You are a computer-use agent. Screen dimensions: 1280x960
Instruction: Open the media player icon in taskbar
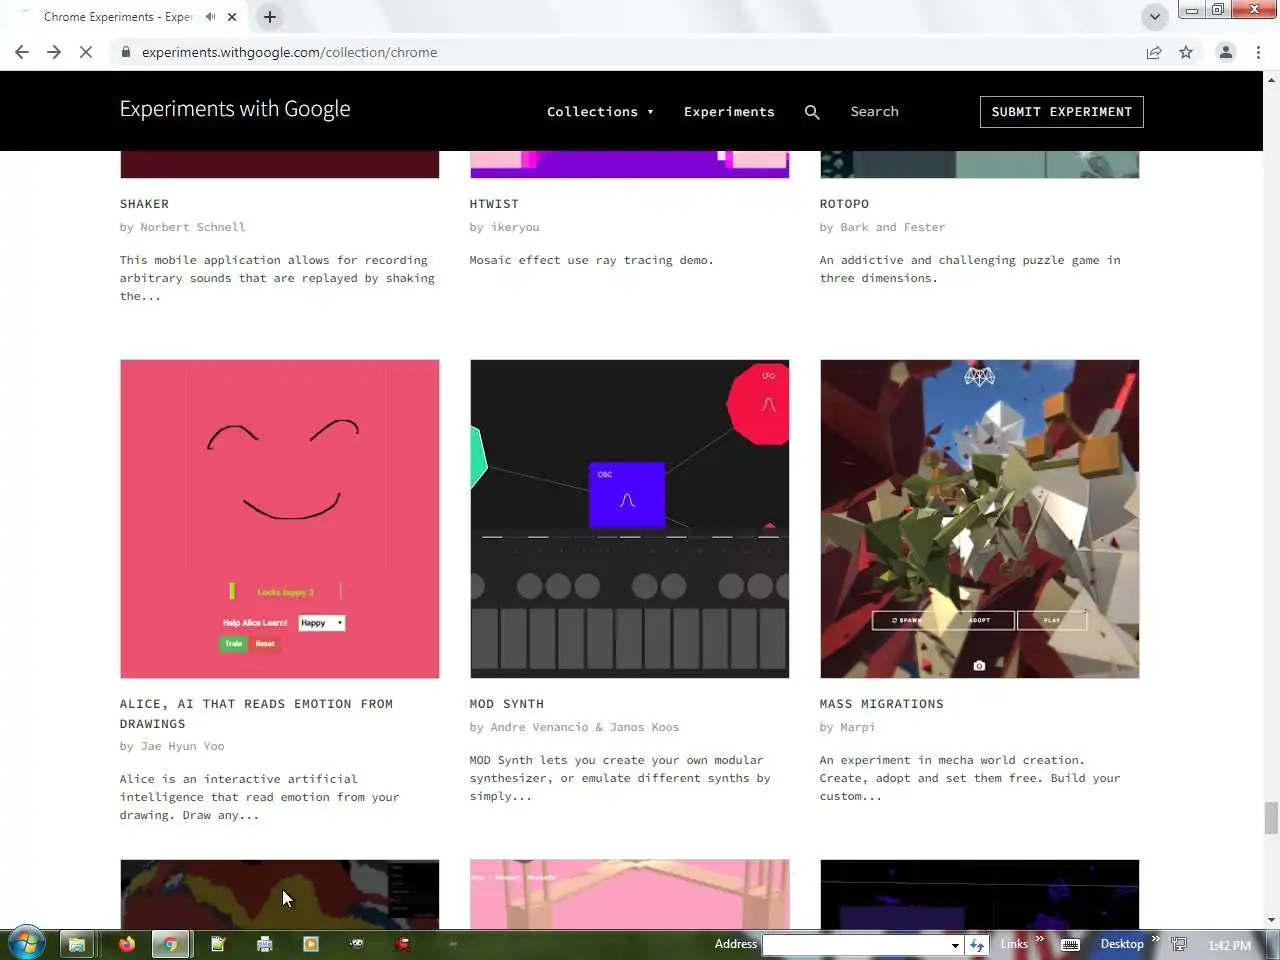click(x=311, y=944)
